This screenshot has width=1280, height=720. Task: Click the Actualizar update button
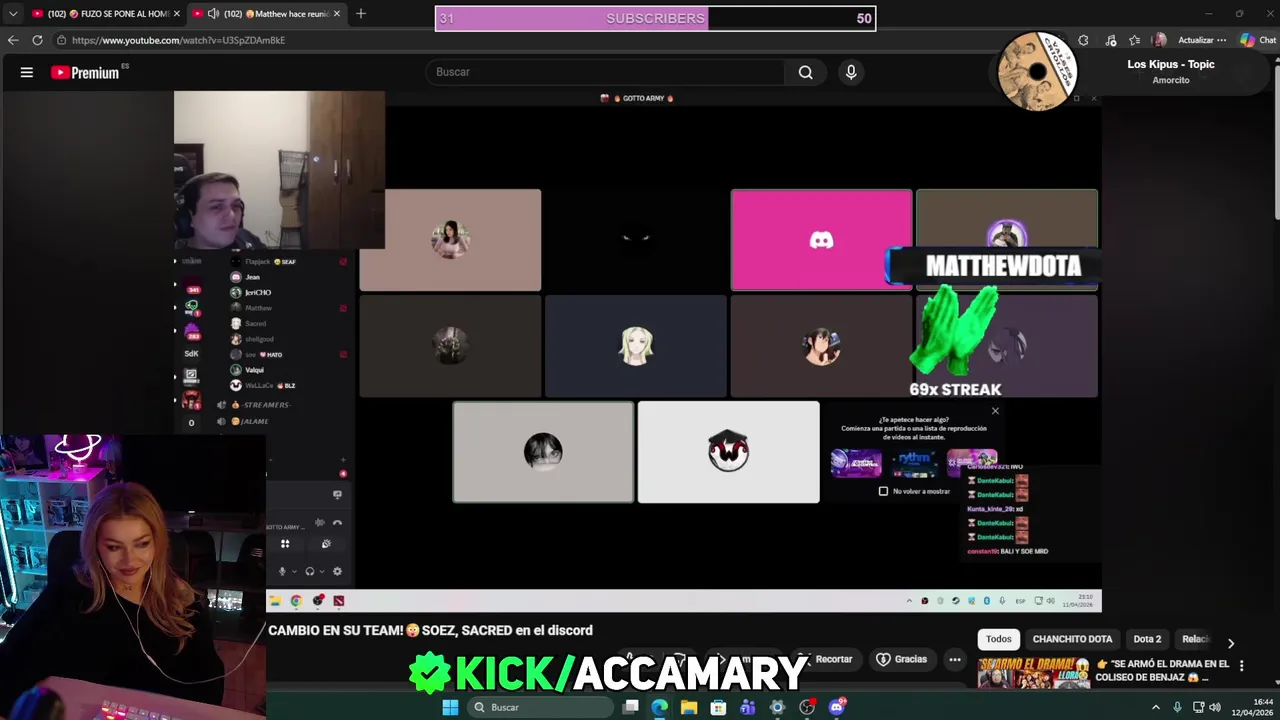click(1201, 40)
